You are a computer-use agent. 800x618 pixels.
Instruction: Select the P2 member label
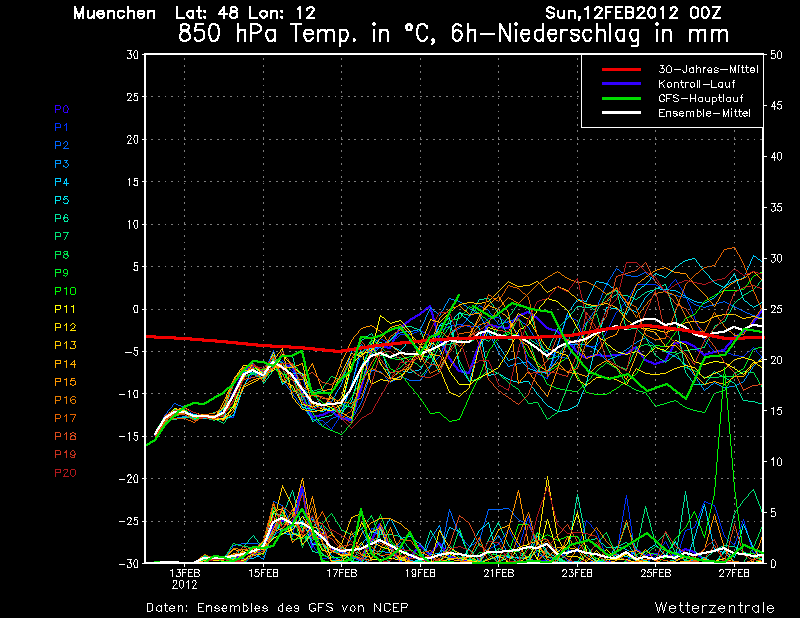coord(62,145)
